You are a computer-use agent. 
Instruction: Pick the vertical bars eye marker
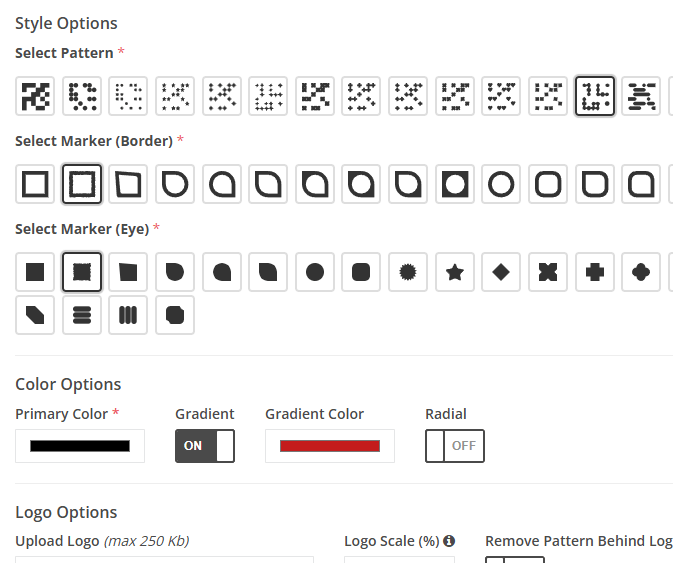128,315
